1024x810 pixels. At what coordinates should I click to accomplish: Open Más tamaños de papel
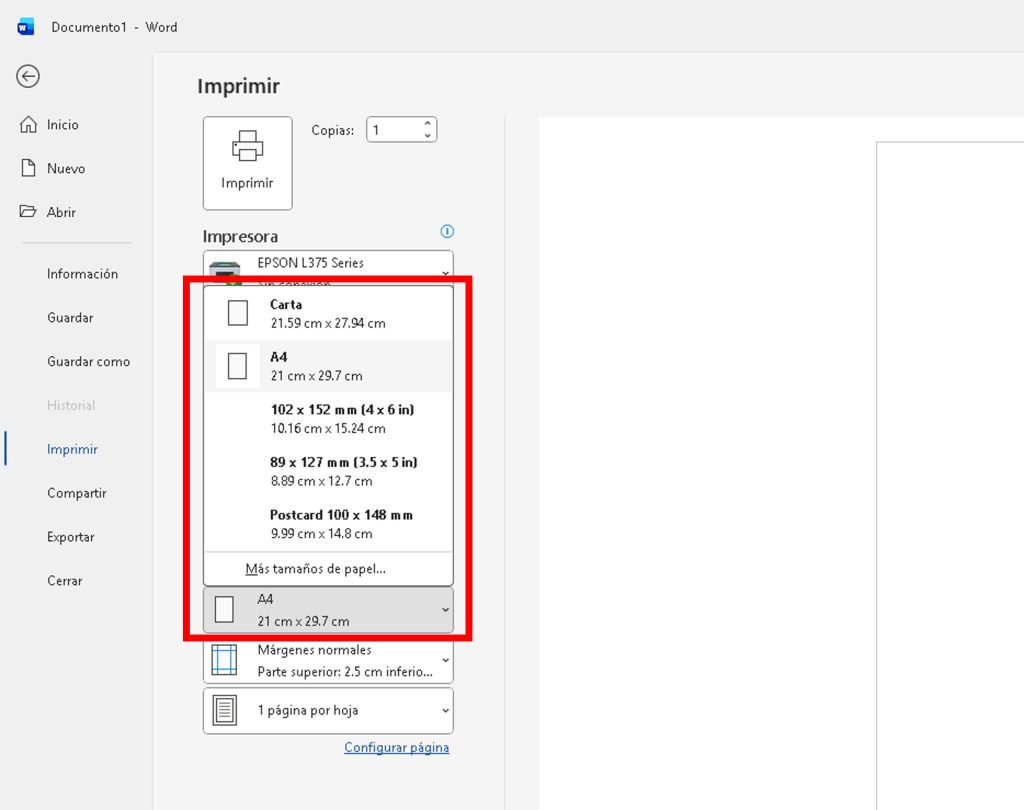[316, 569]
